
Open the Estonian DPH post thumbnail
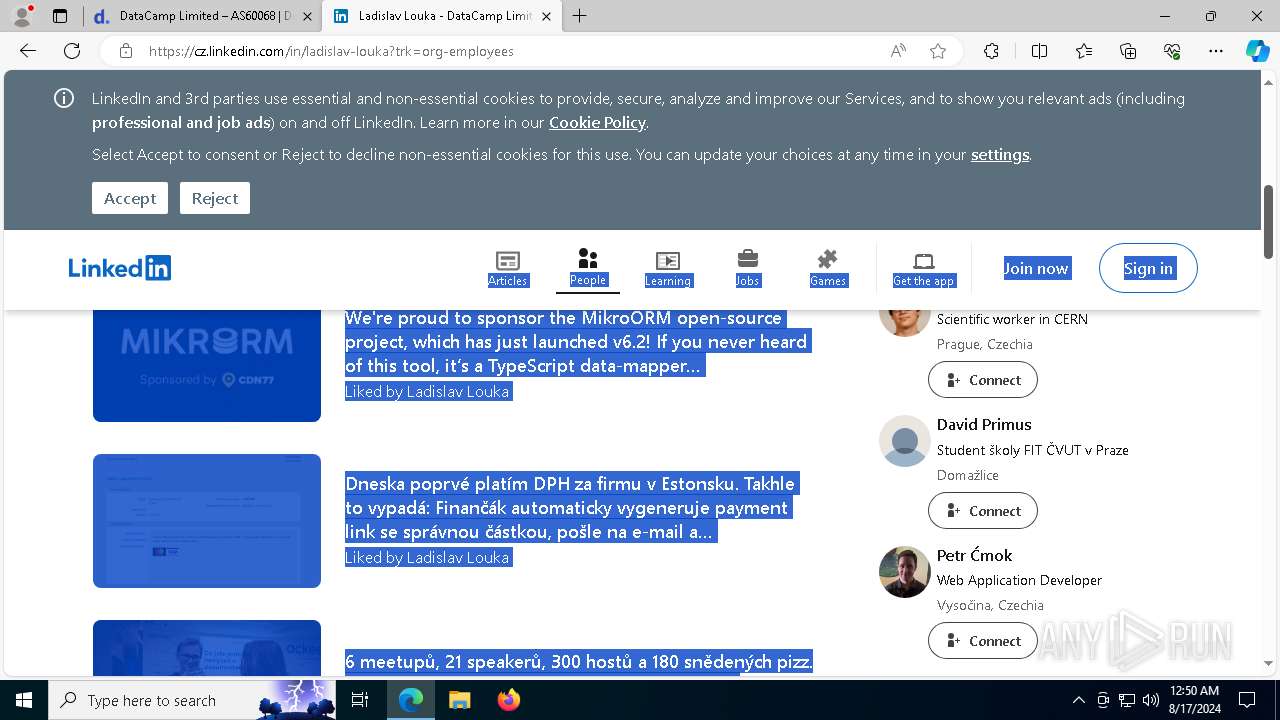207,521
